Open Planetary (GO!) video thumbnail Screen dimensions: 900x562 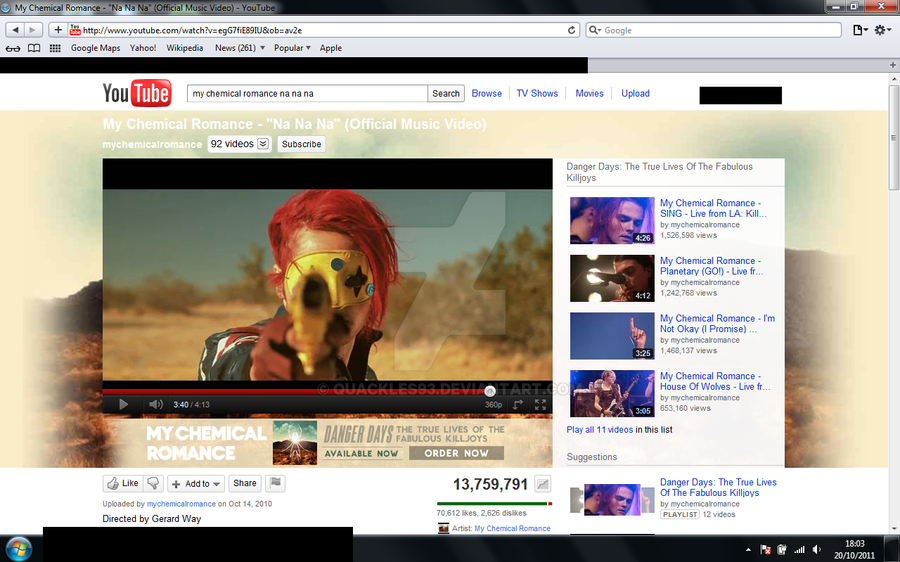(612, 278)
